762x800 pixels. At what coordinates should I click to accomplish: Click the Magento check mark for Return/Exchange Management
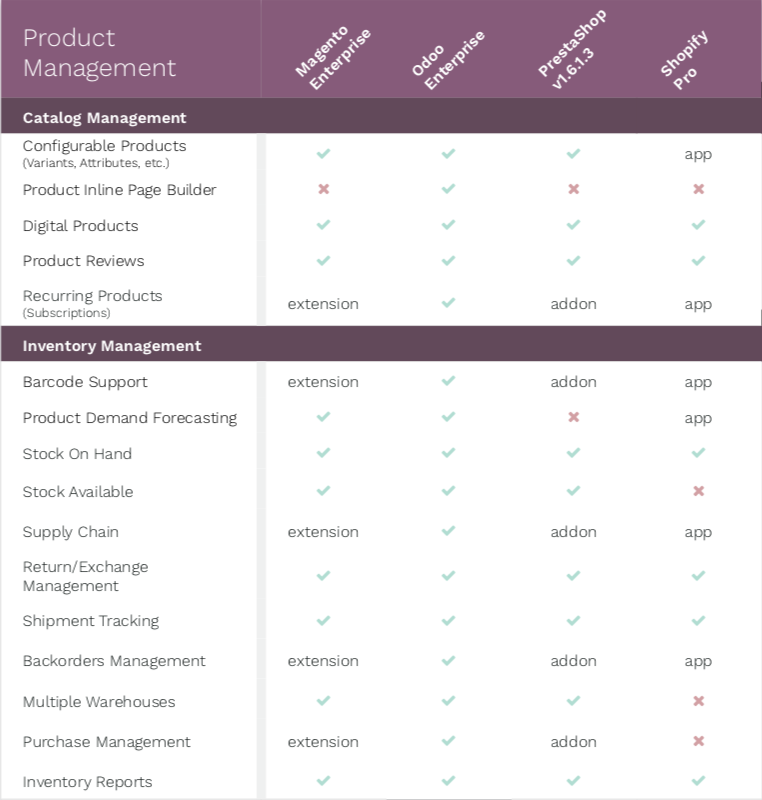click(323, 576)
